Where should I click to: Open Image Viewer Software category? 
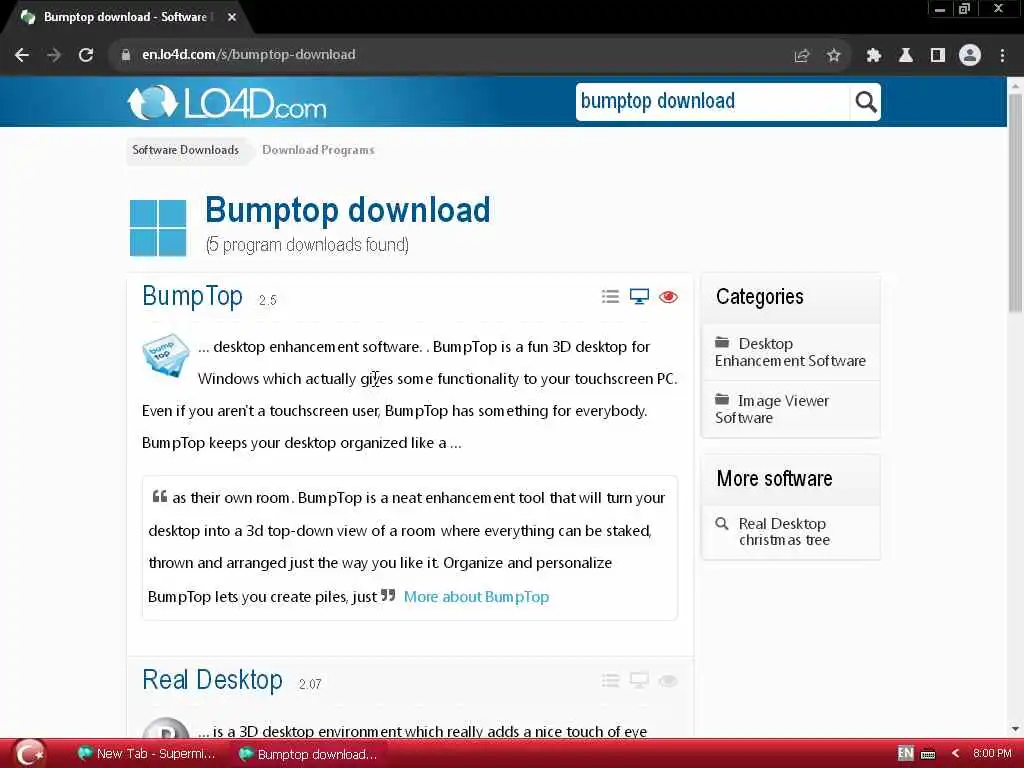(x=772, y=409)
